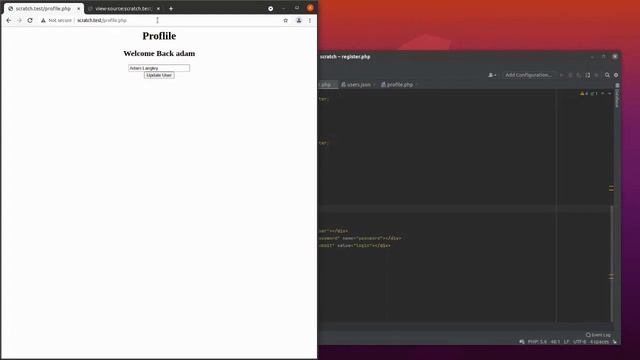Click the Search Everywhere magnifier in PhpStorm
Image resolution: width=640 pixels, height=360 pixels.
pyautogui.click(x=607, y=75)
